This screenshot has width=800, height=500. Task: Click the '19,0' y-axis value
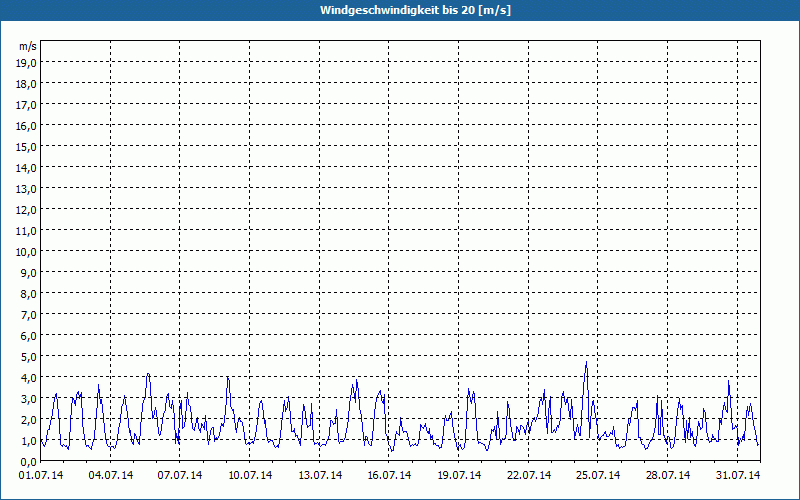tap(27, 63)
